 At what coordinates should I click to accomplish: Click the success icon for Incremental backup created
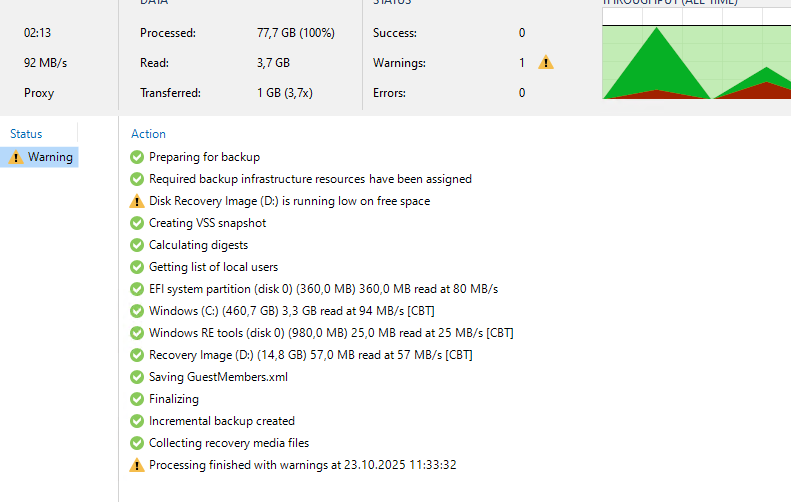point(137,421)
